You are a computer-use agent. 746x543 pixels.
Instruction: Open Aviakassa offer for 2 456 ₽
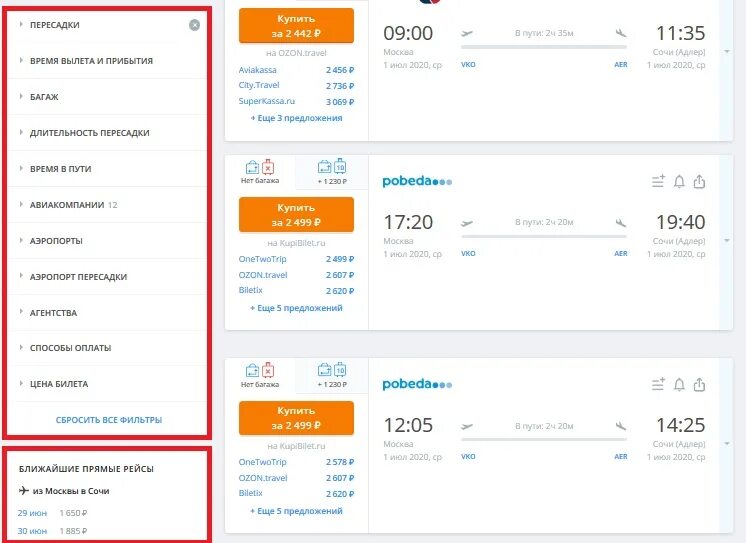pyautogui.click(x=296, y=70)
